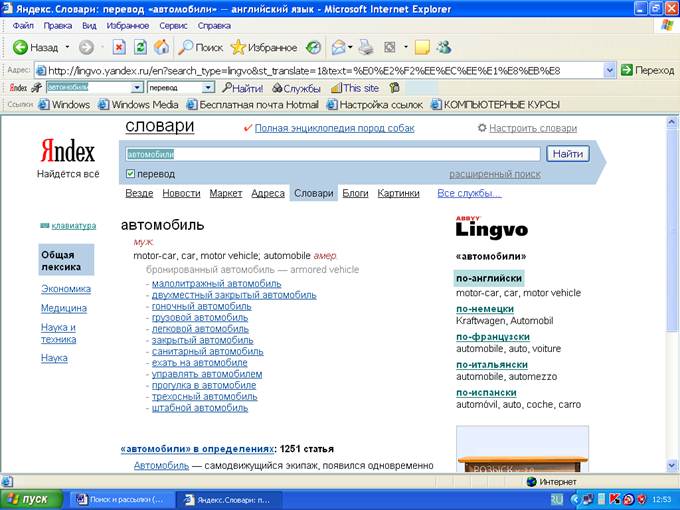Open the Файл menu

23,26
